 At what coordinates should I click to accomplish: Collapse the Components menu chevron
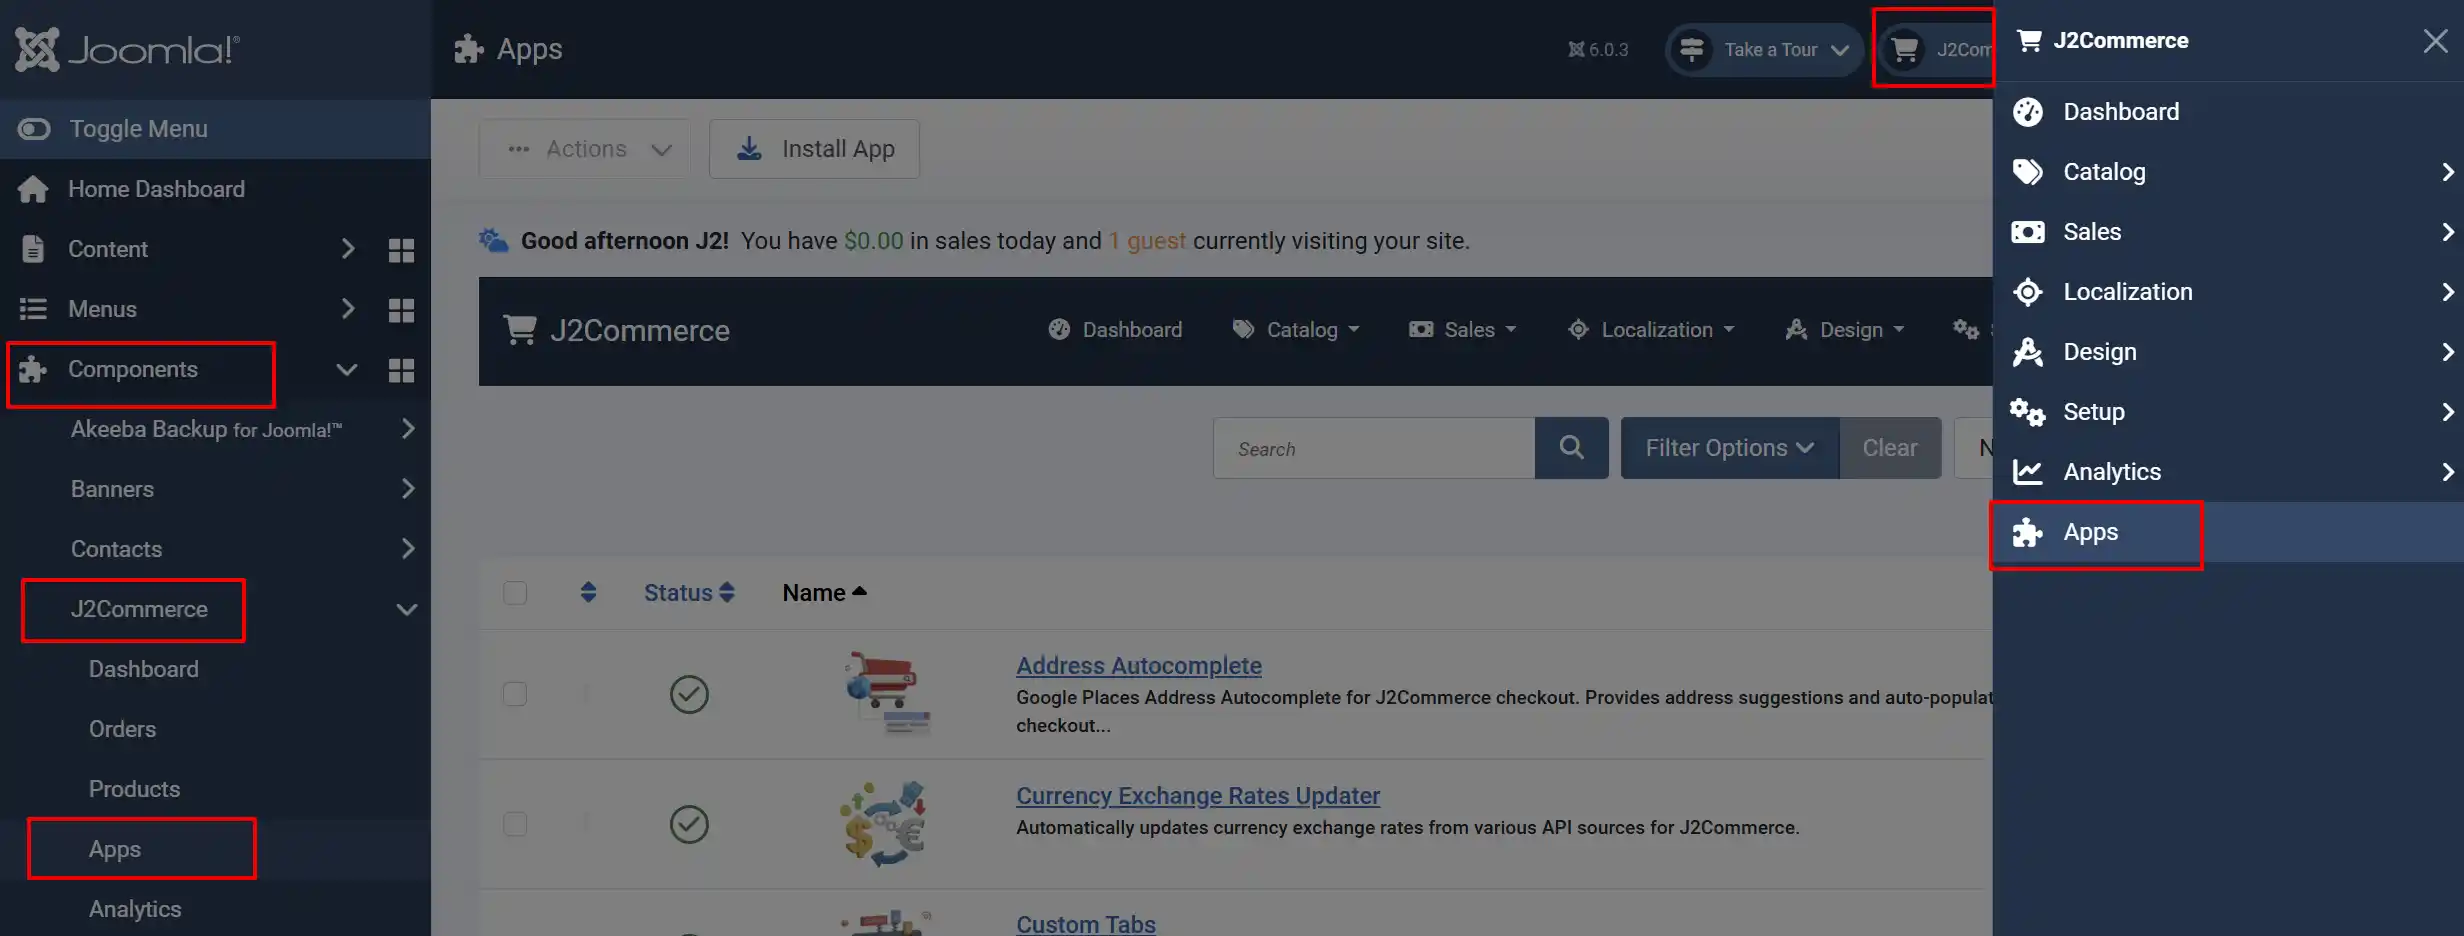point(347,369)
